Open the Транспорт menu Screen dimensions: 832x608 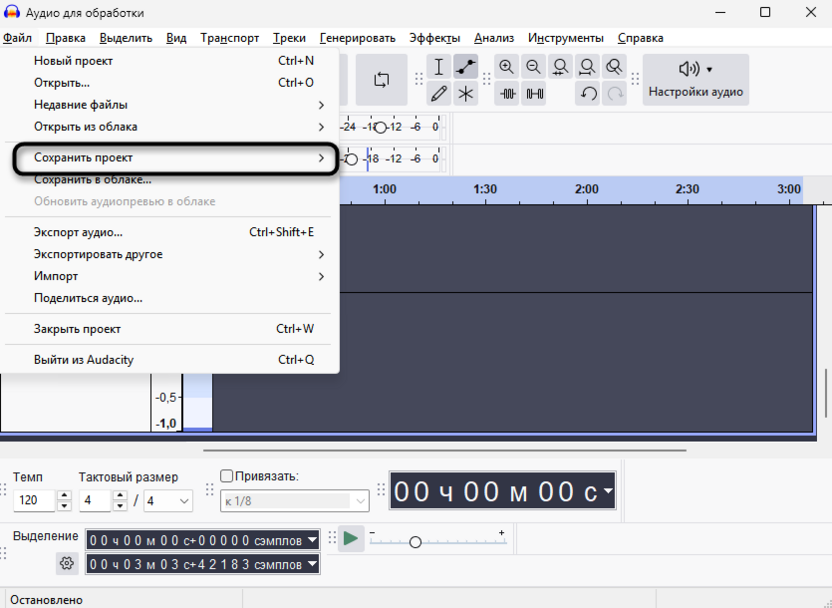point(230,38)
